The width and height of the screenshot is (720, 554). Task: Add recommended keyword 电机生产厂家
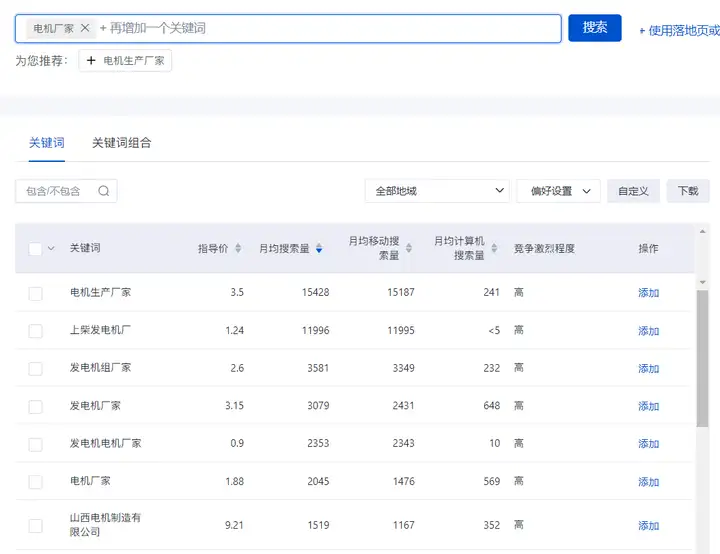tap(125, 61)
